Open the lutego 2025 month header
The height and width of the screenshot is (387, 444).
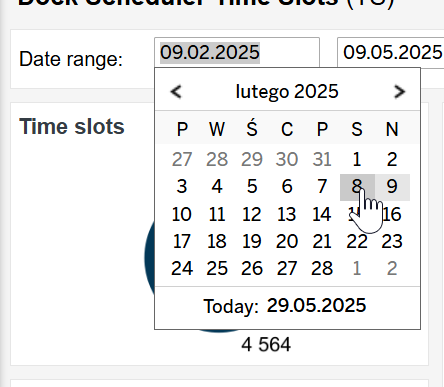(x=287, y=91)
